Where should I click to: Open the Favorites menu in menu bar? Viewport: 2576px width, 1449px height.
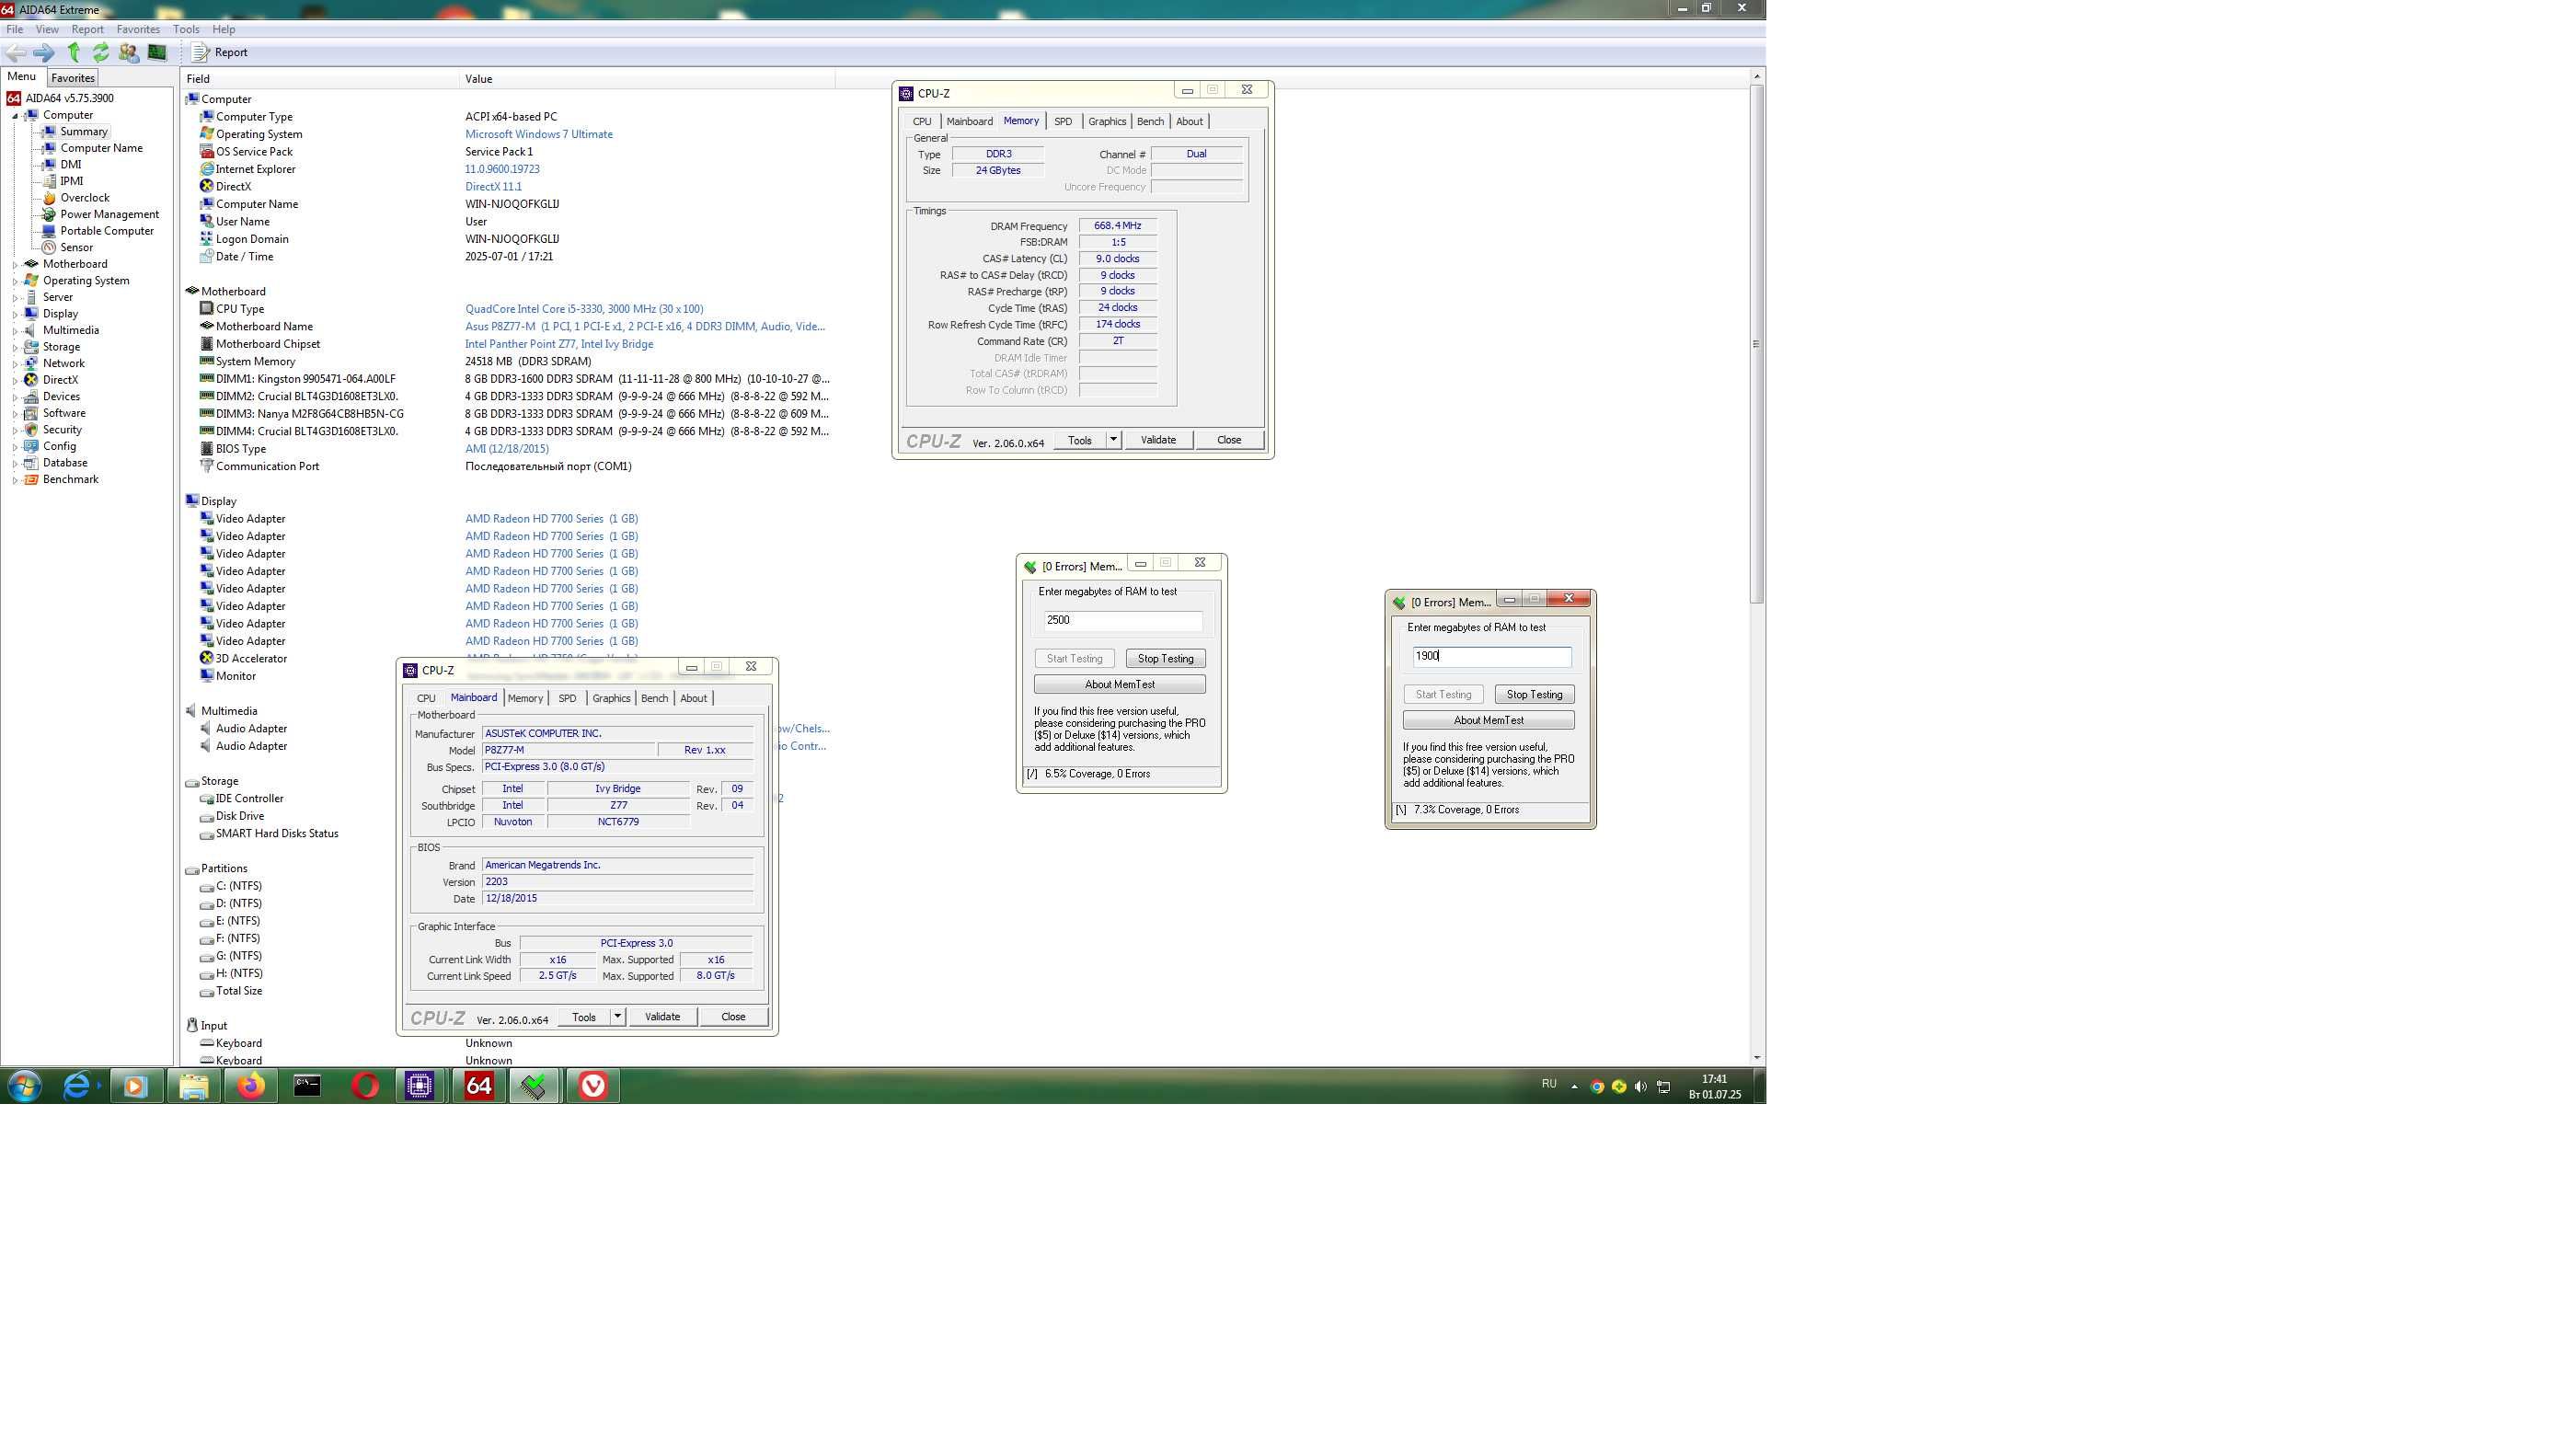pos(138,29)
